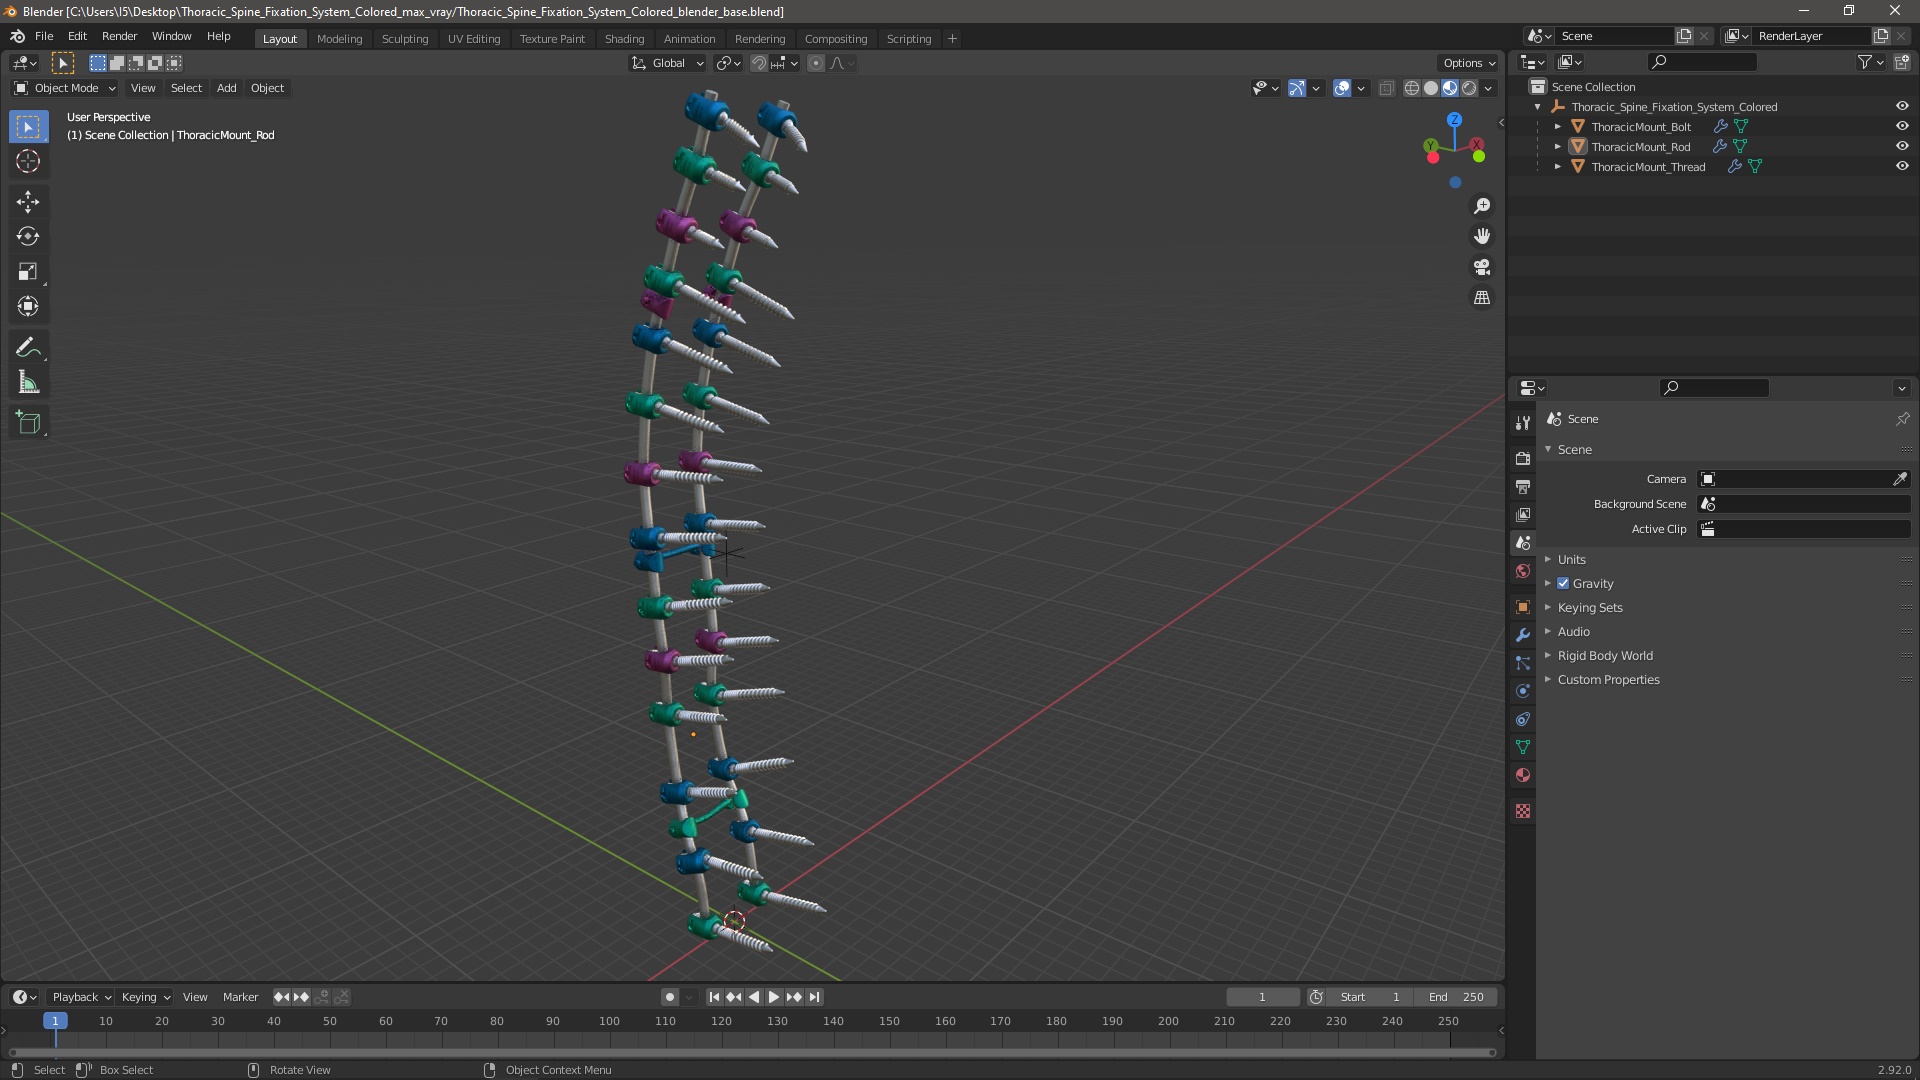Open the Render menu
Screen dimensions: 1920x1080
click(x=119, y=36)
